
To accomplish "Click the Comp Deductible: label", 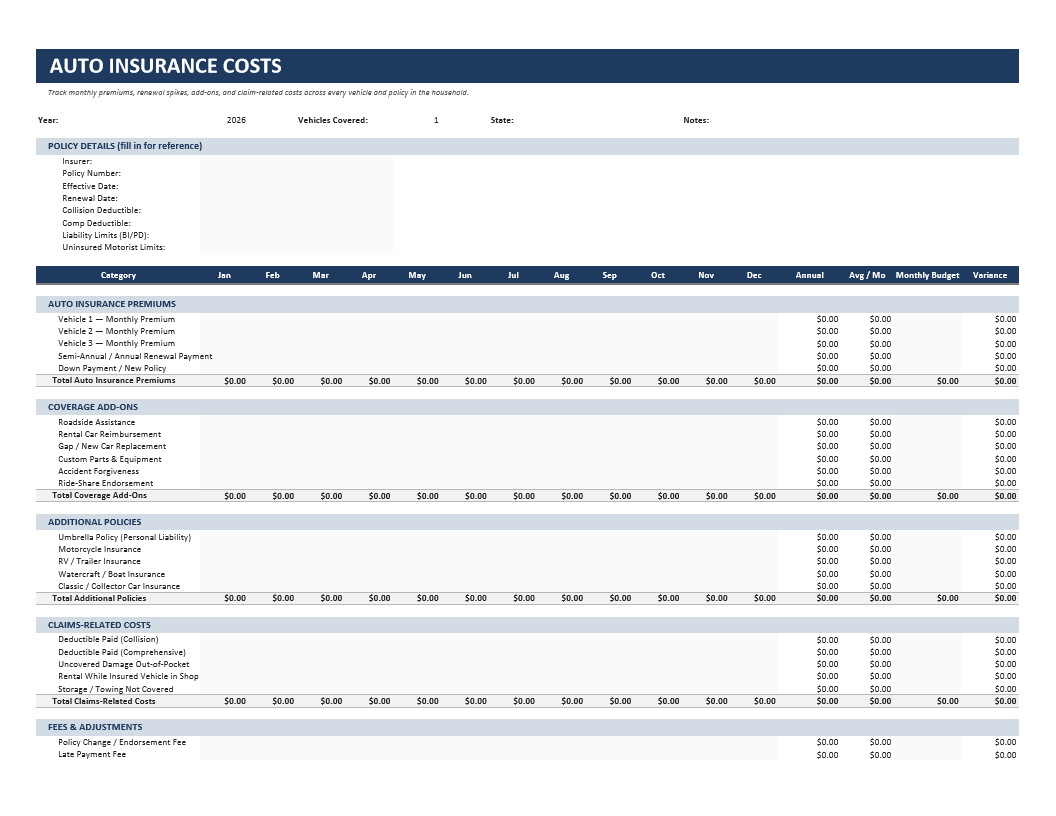I will coord(96,223).
